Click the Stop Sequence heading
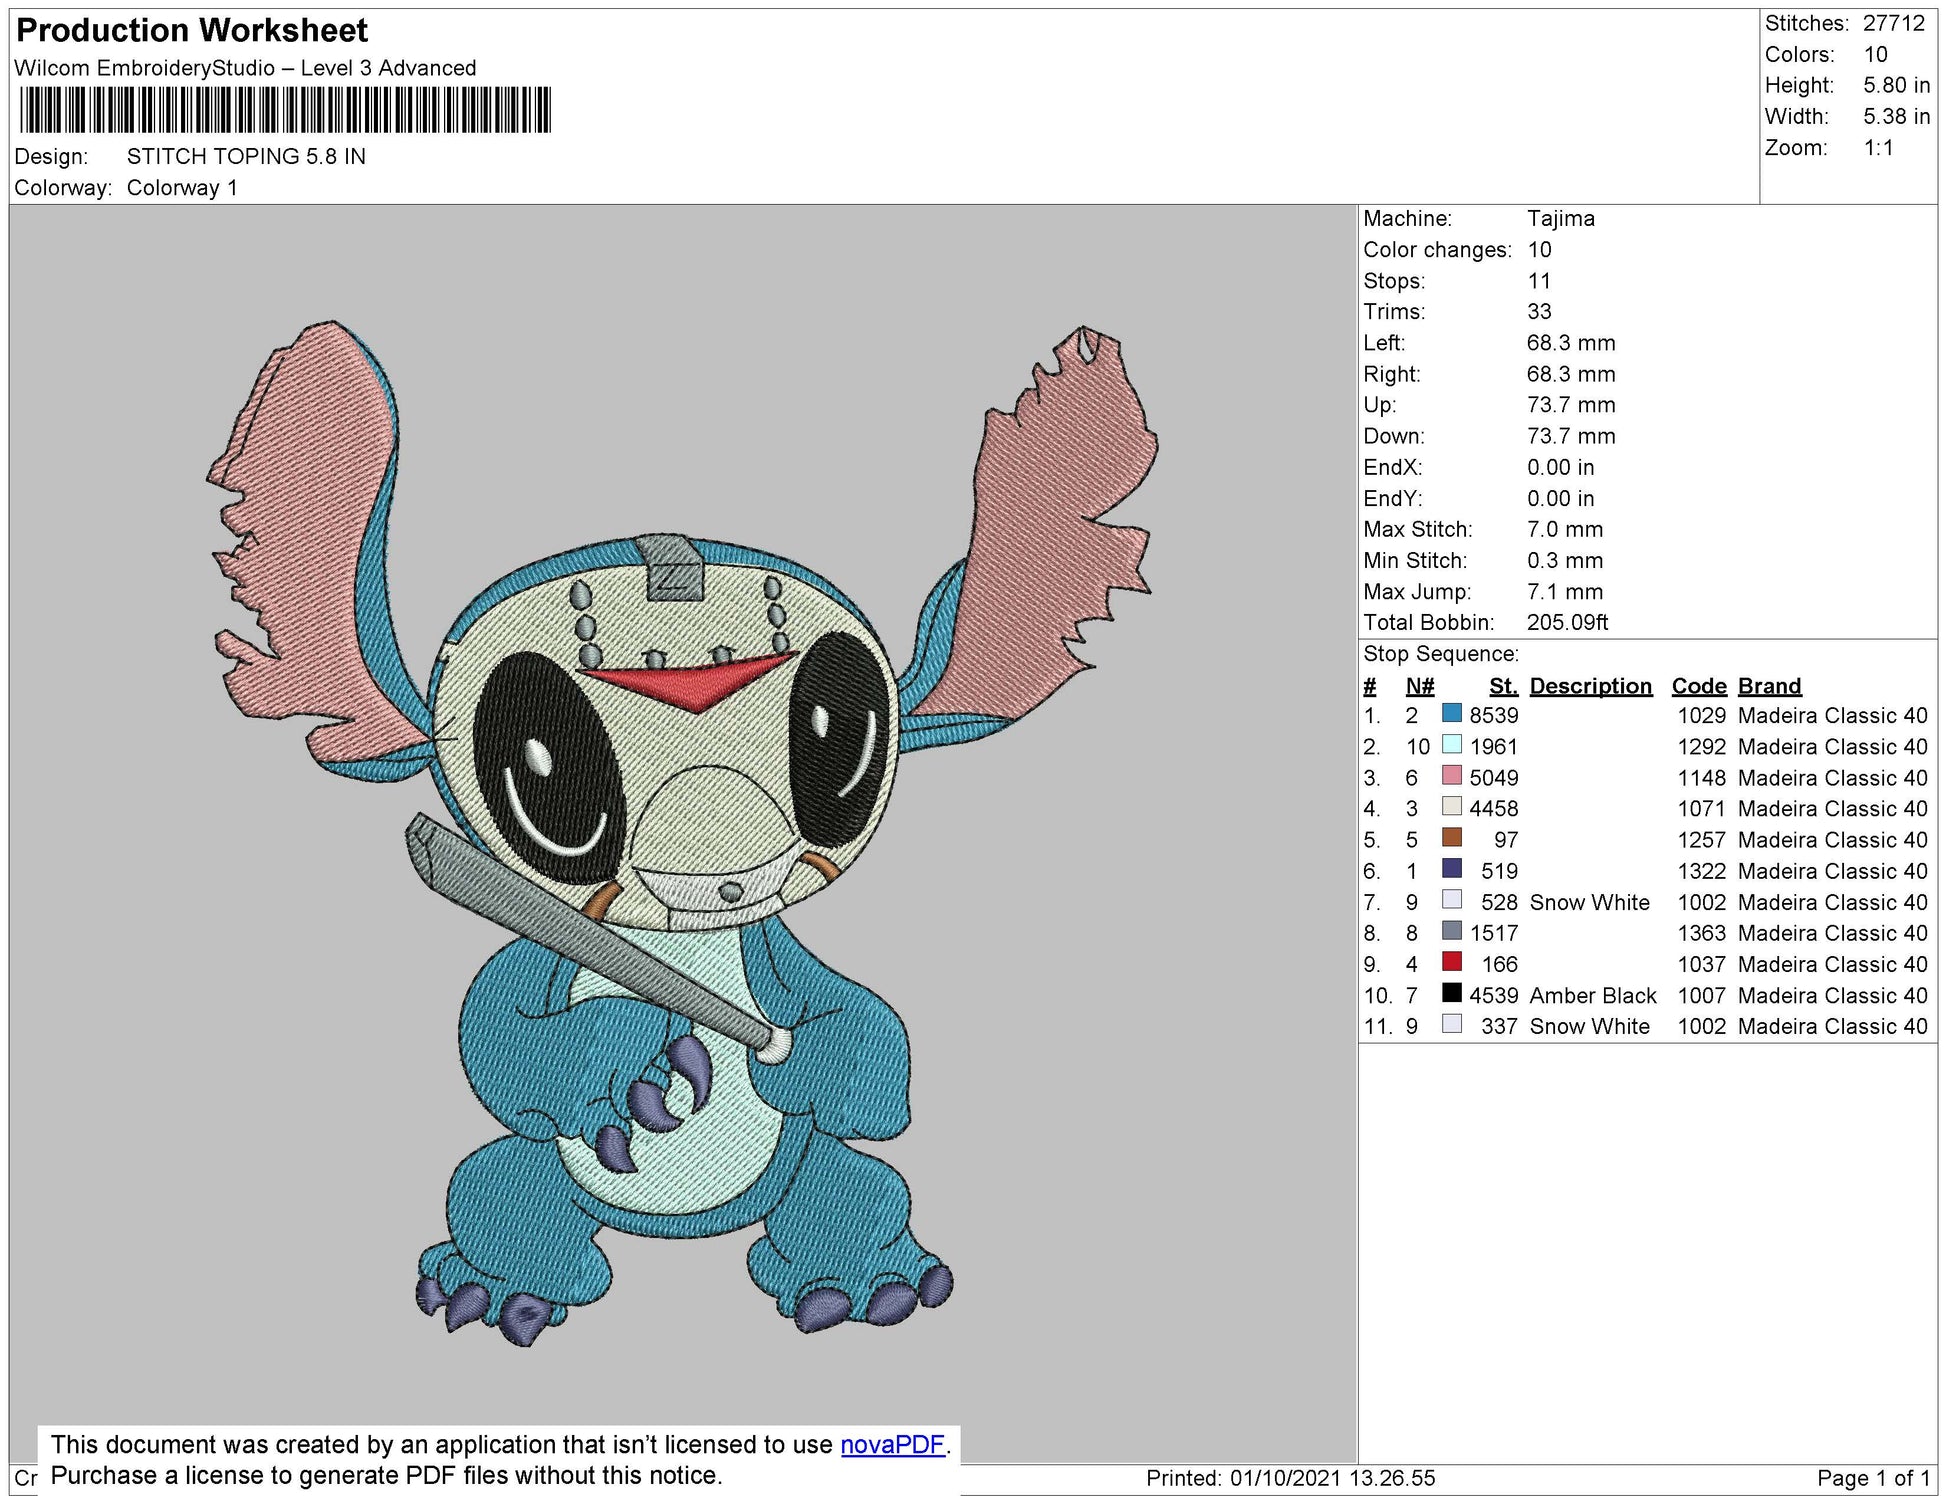The height and width of the screenshot is (1504, 1946). click(1440, 654)
